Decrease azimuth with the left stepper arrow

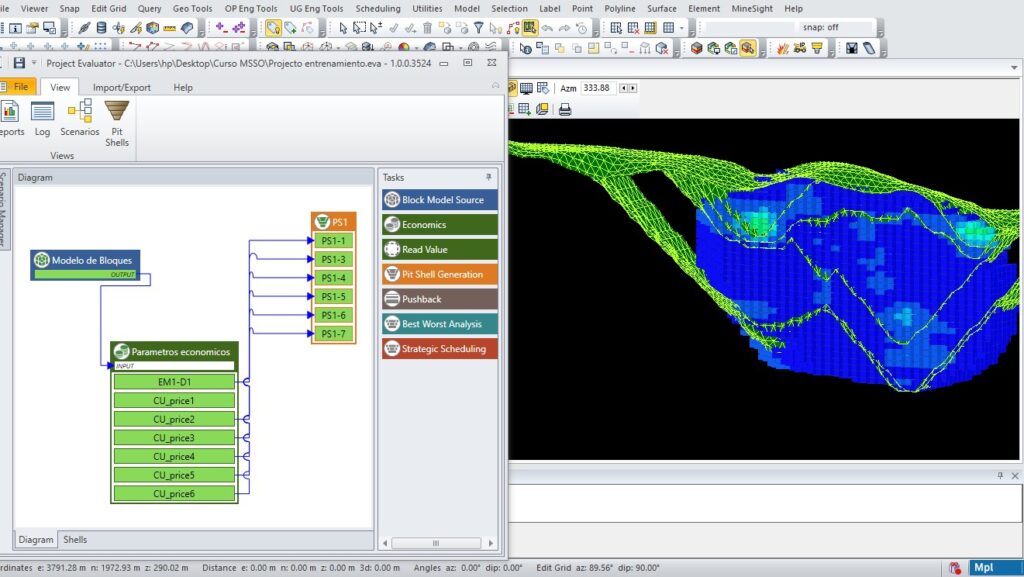pyautogui.click(x=624, y=88)
